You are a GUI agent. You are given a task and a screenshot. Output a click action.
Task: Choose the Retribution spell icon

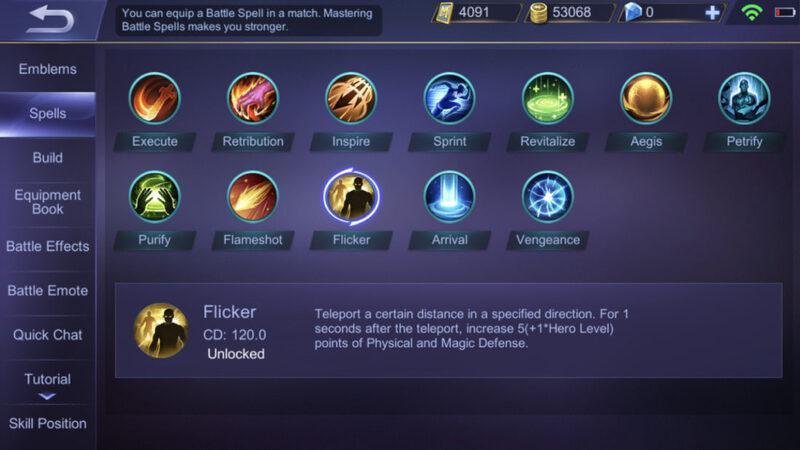253,98
